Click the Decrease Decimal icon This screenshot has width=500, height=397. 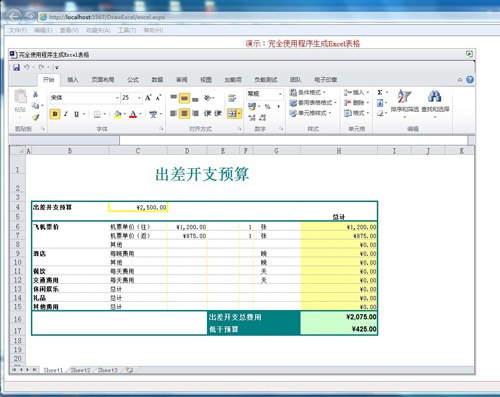coord(263,117)
